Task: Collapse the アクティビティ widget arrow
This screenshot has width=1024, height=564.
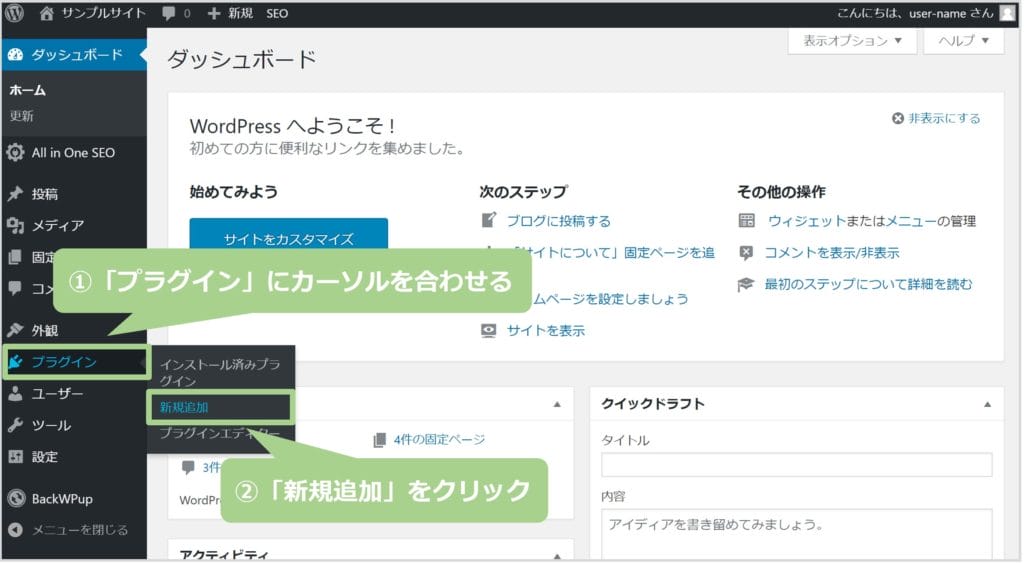Action: (x=557, y=556)
